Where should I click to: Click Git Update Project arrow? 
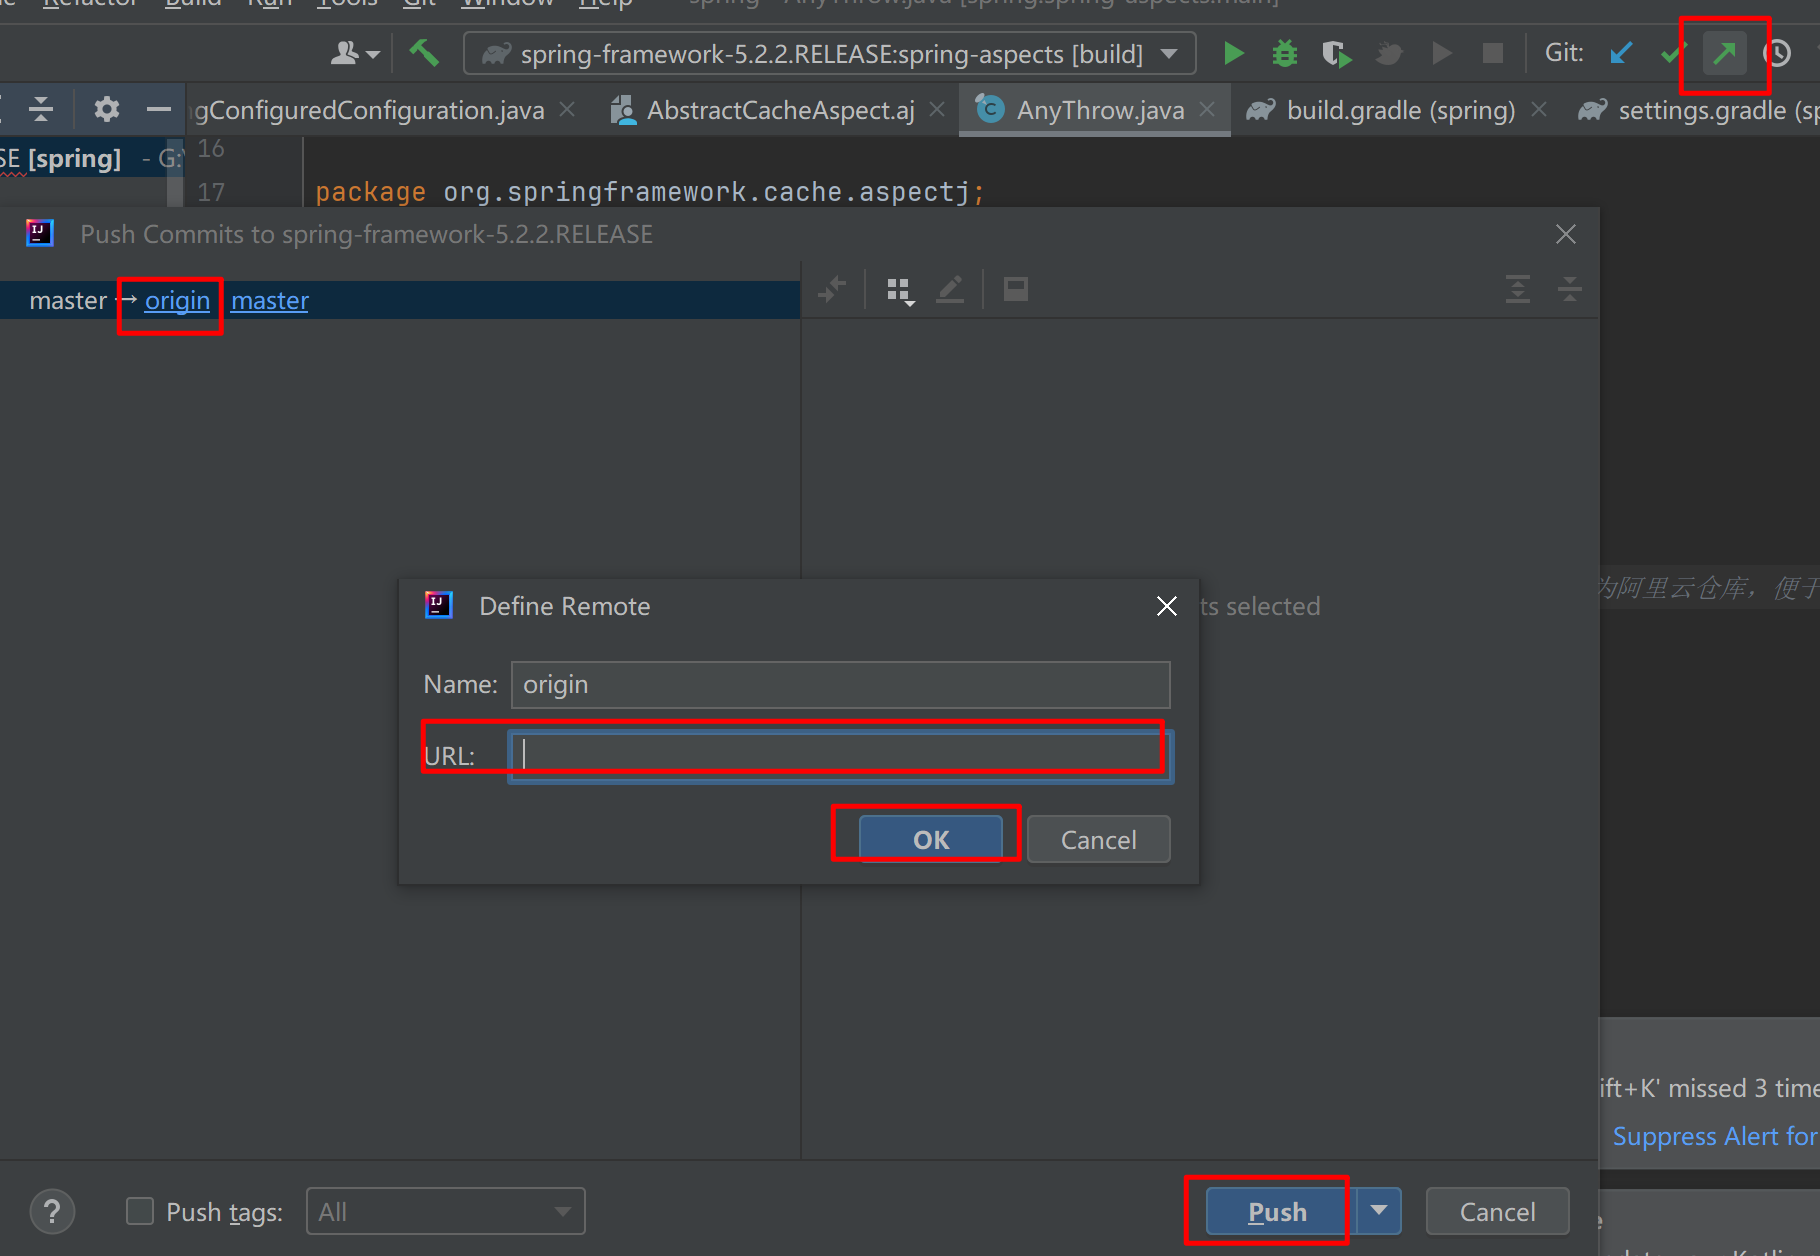tap(1621, 53)
